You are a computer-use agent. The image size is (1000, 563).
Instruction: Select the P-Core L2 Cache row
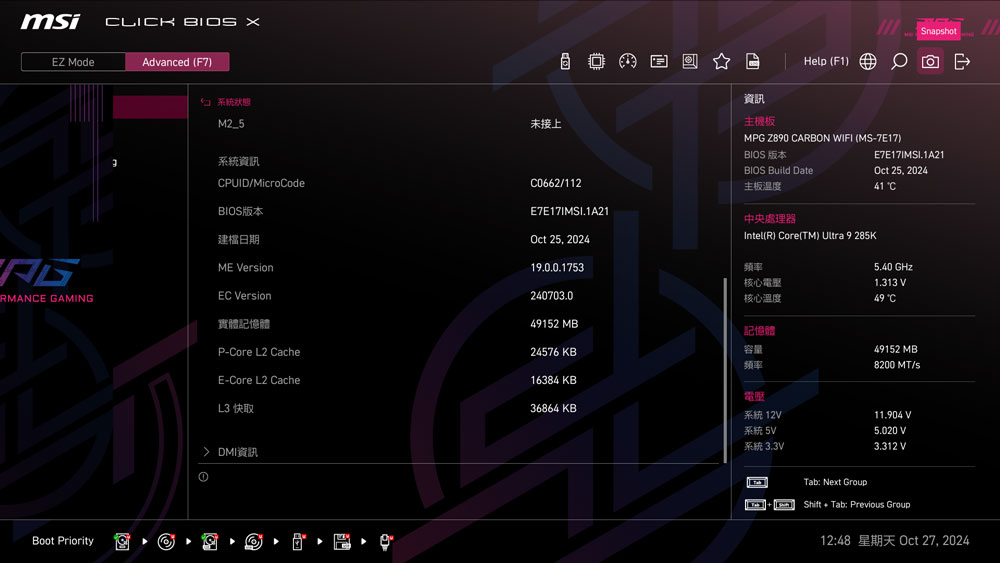(459, 352)
